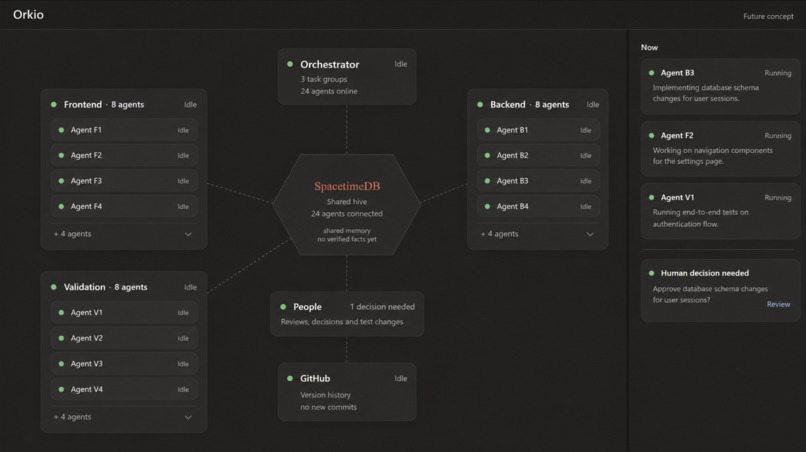Click green status dot beside People
Image resolution: width=806 pixels, height=452 pixels.
[283, 306]
